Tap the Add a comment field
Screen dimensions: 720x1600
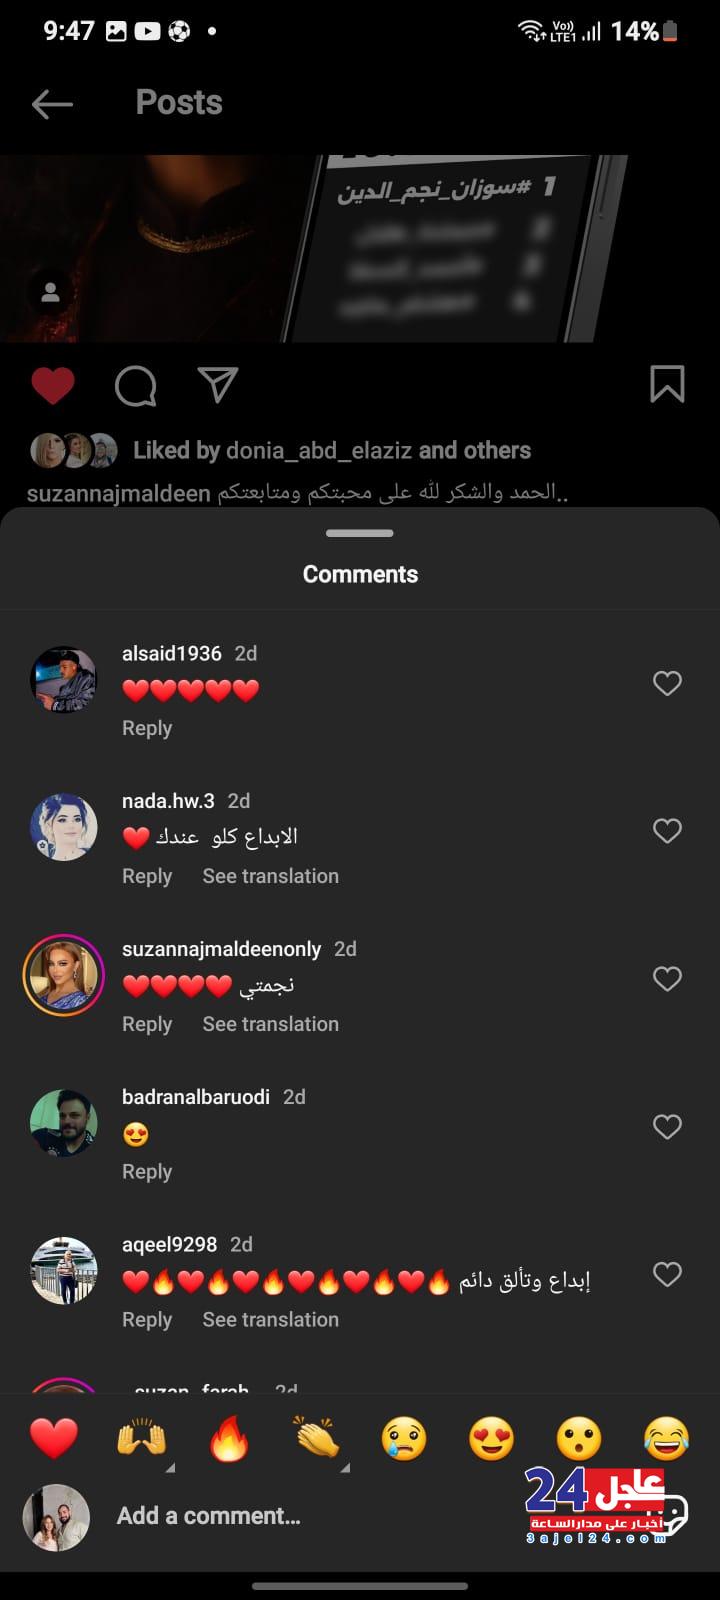[x=300, y=1516]
